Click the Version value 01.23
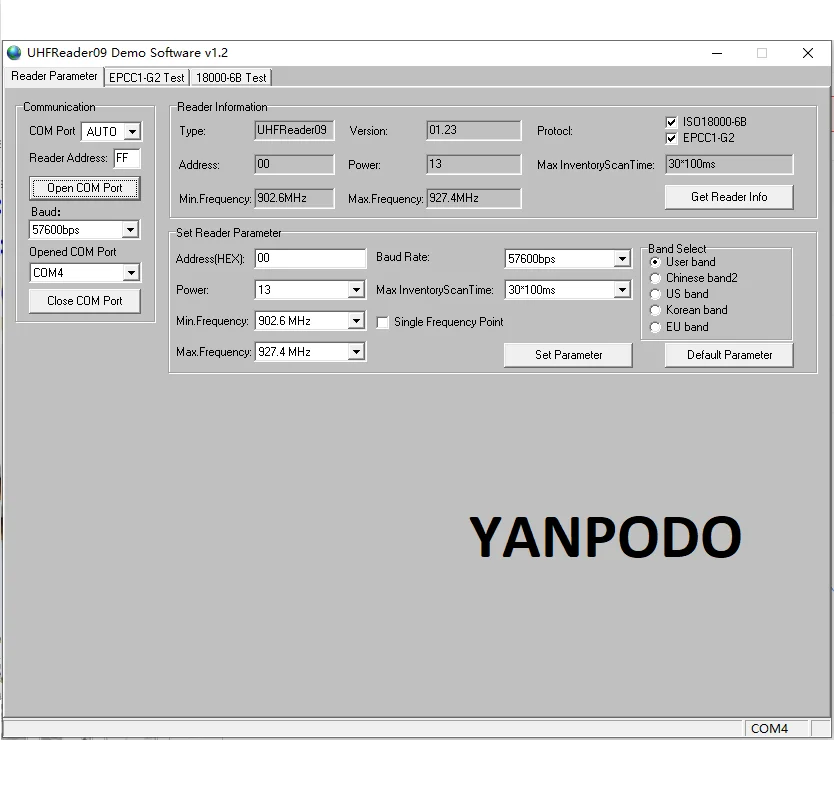Screen dimensions: 834x800 (473, 130)
